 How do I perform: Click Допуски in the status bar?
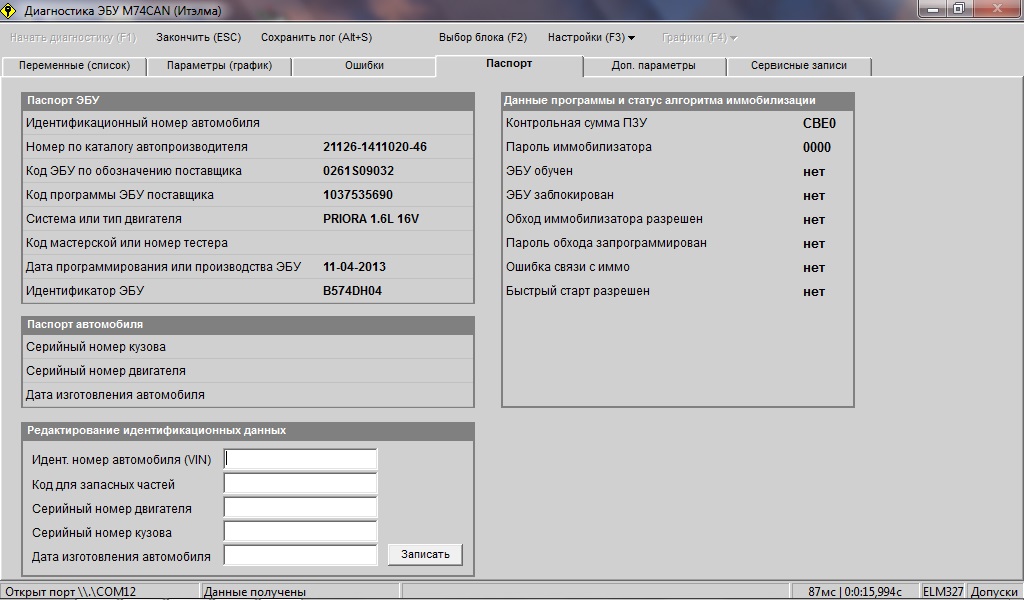tap(994, 592)
